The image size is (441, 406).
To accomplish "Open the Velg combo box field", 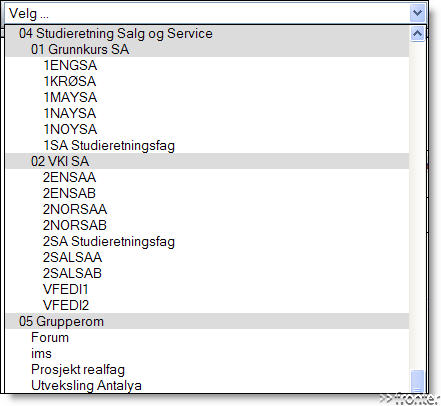I will (216, 14).
